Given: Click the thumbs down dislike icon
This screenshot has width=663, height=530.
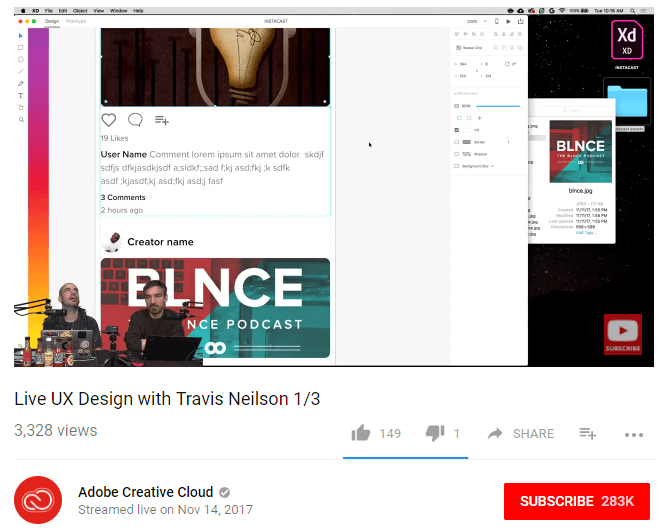Looking at the screenshot, I should pos(435,433).
